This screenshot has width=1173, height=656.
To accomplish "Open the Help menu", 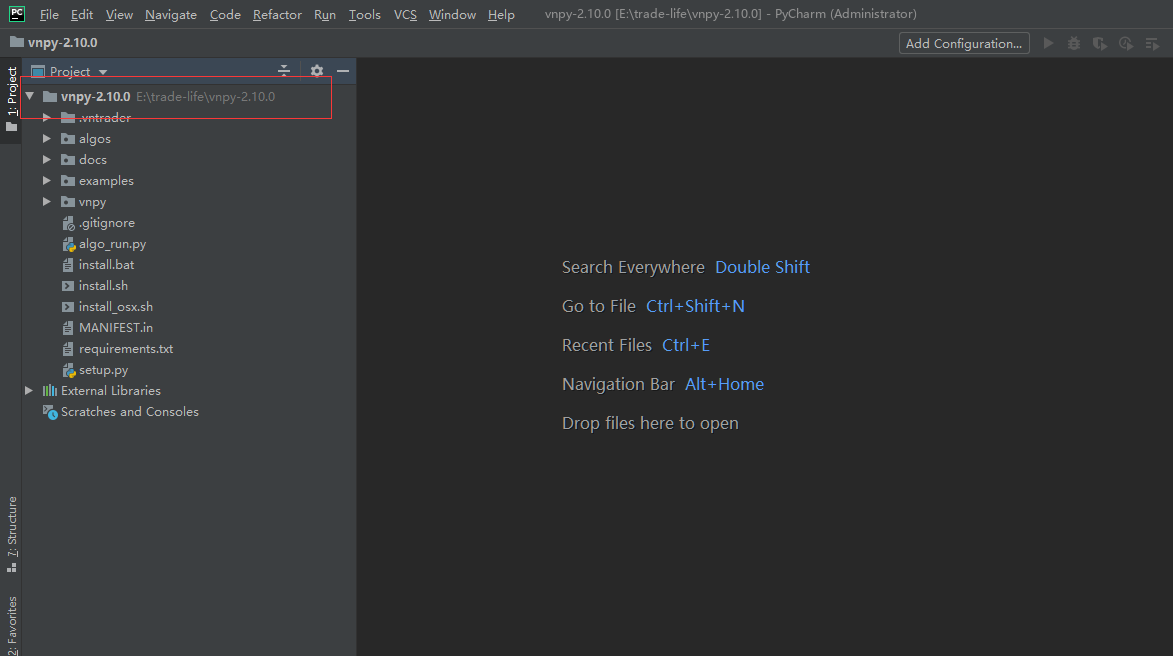I will point(501,14).
